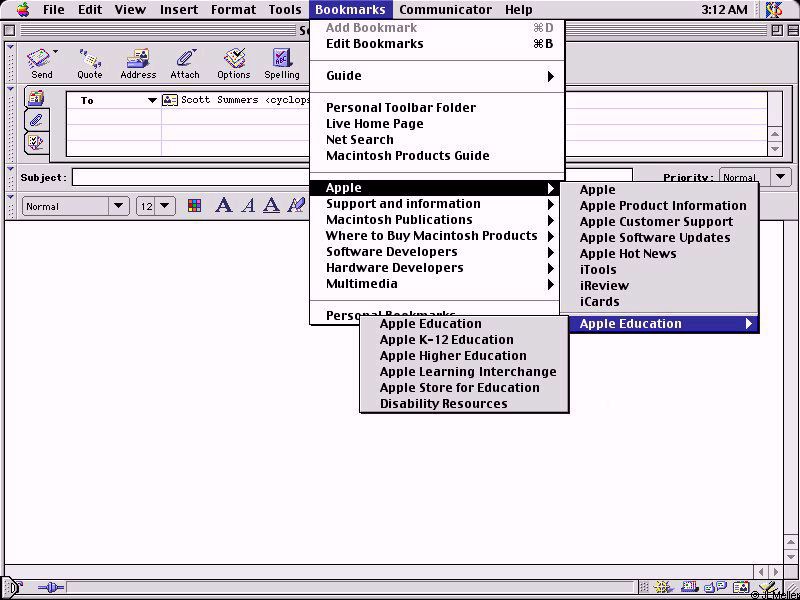
Task: Open the Send button's small dropdown arrow
Action: (x=55, y=51)
